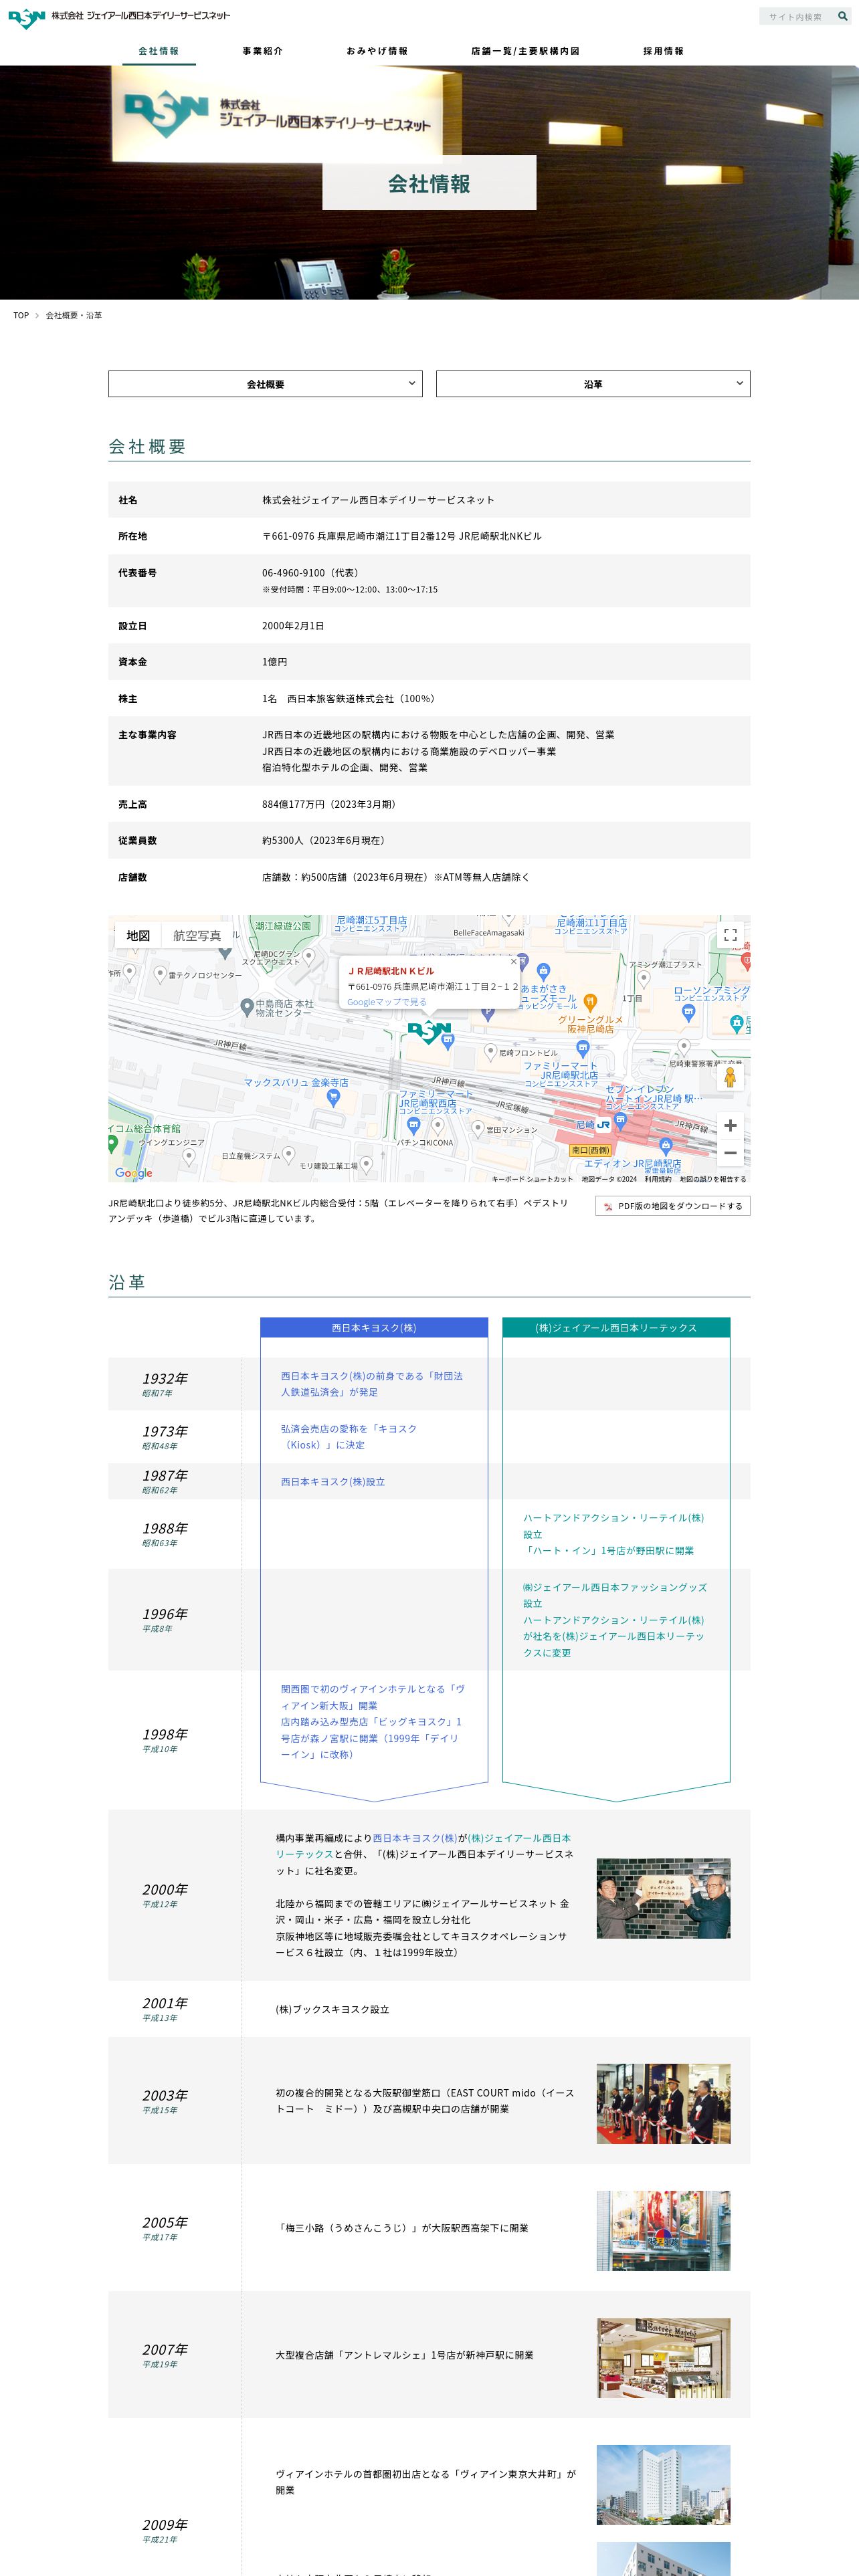Switch the map to 地図 view
This screenshot has height=2576, width=859.
[138, 935]
